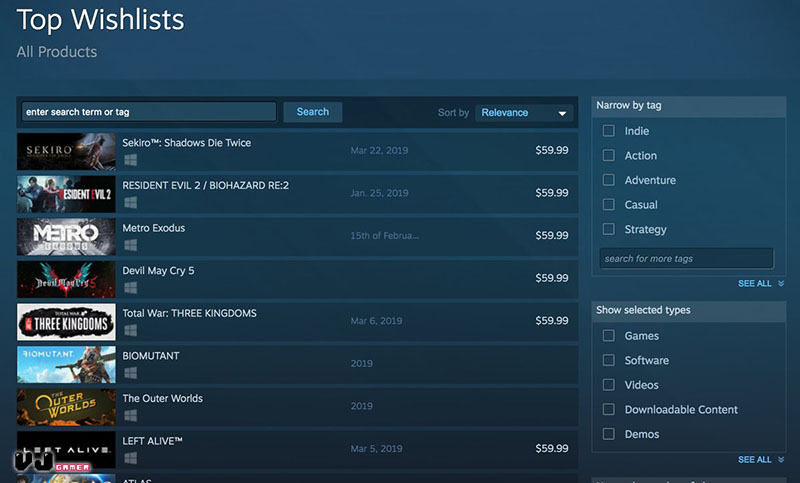Open the Resident Evil 2 thumbnail
Viewport: 800px width, 483px height.
66,194
